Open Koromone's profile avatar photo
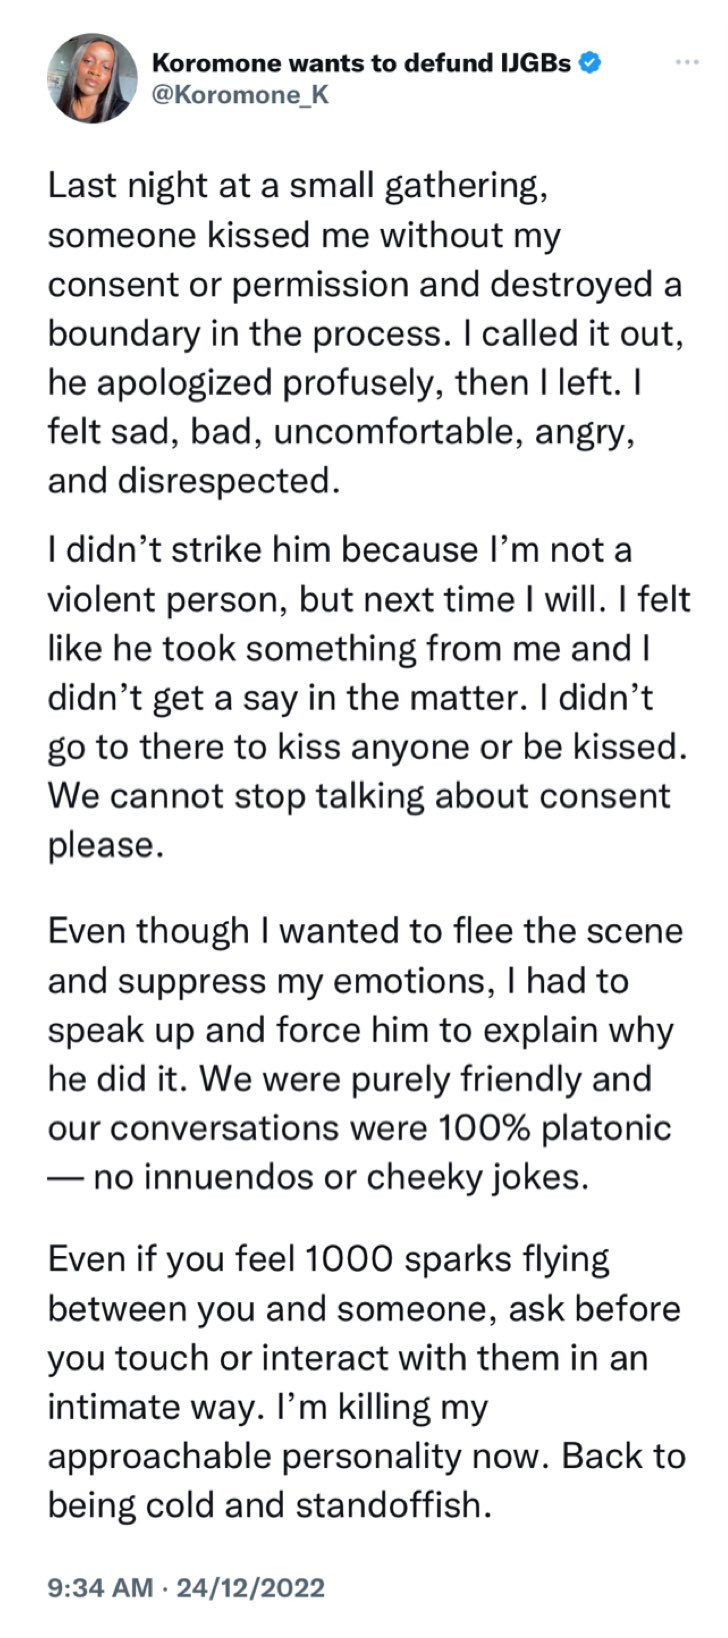 [x=92, y=78]
